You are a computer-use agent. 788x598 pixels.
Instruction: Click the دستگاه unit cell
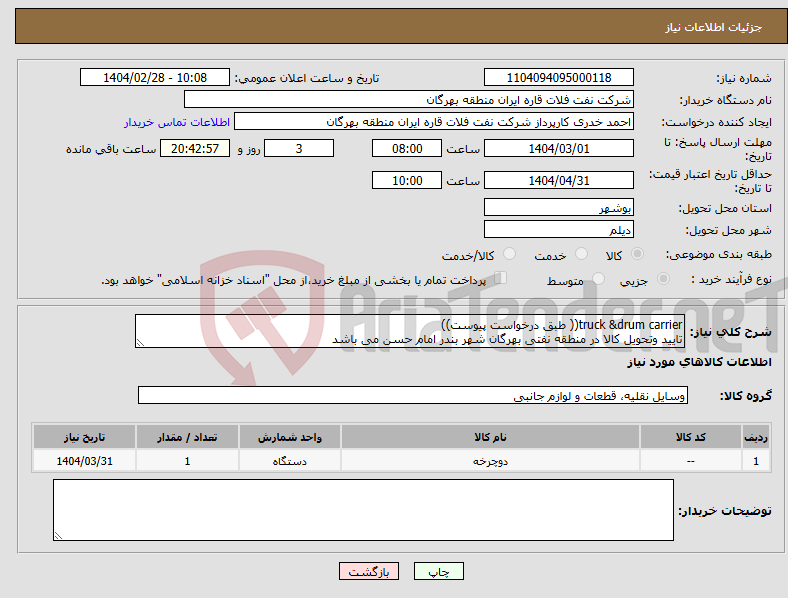[x=290, y=461]
